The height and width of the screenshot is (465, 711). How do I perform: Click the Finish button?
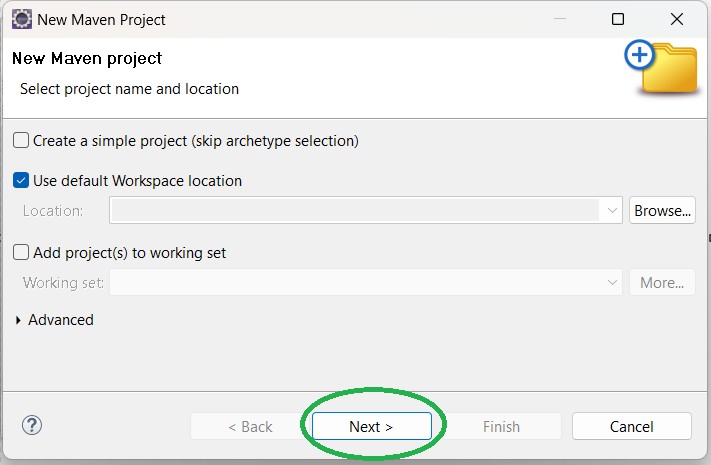pos(501,426)
